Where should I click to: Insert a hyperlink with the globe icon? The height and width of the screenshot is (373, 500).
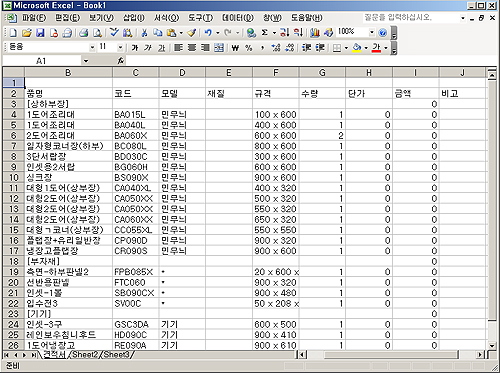pyautogui.click(x=251, y=32)
